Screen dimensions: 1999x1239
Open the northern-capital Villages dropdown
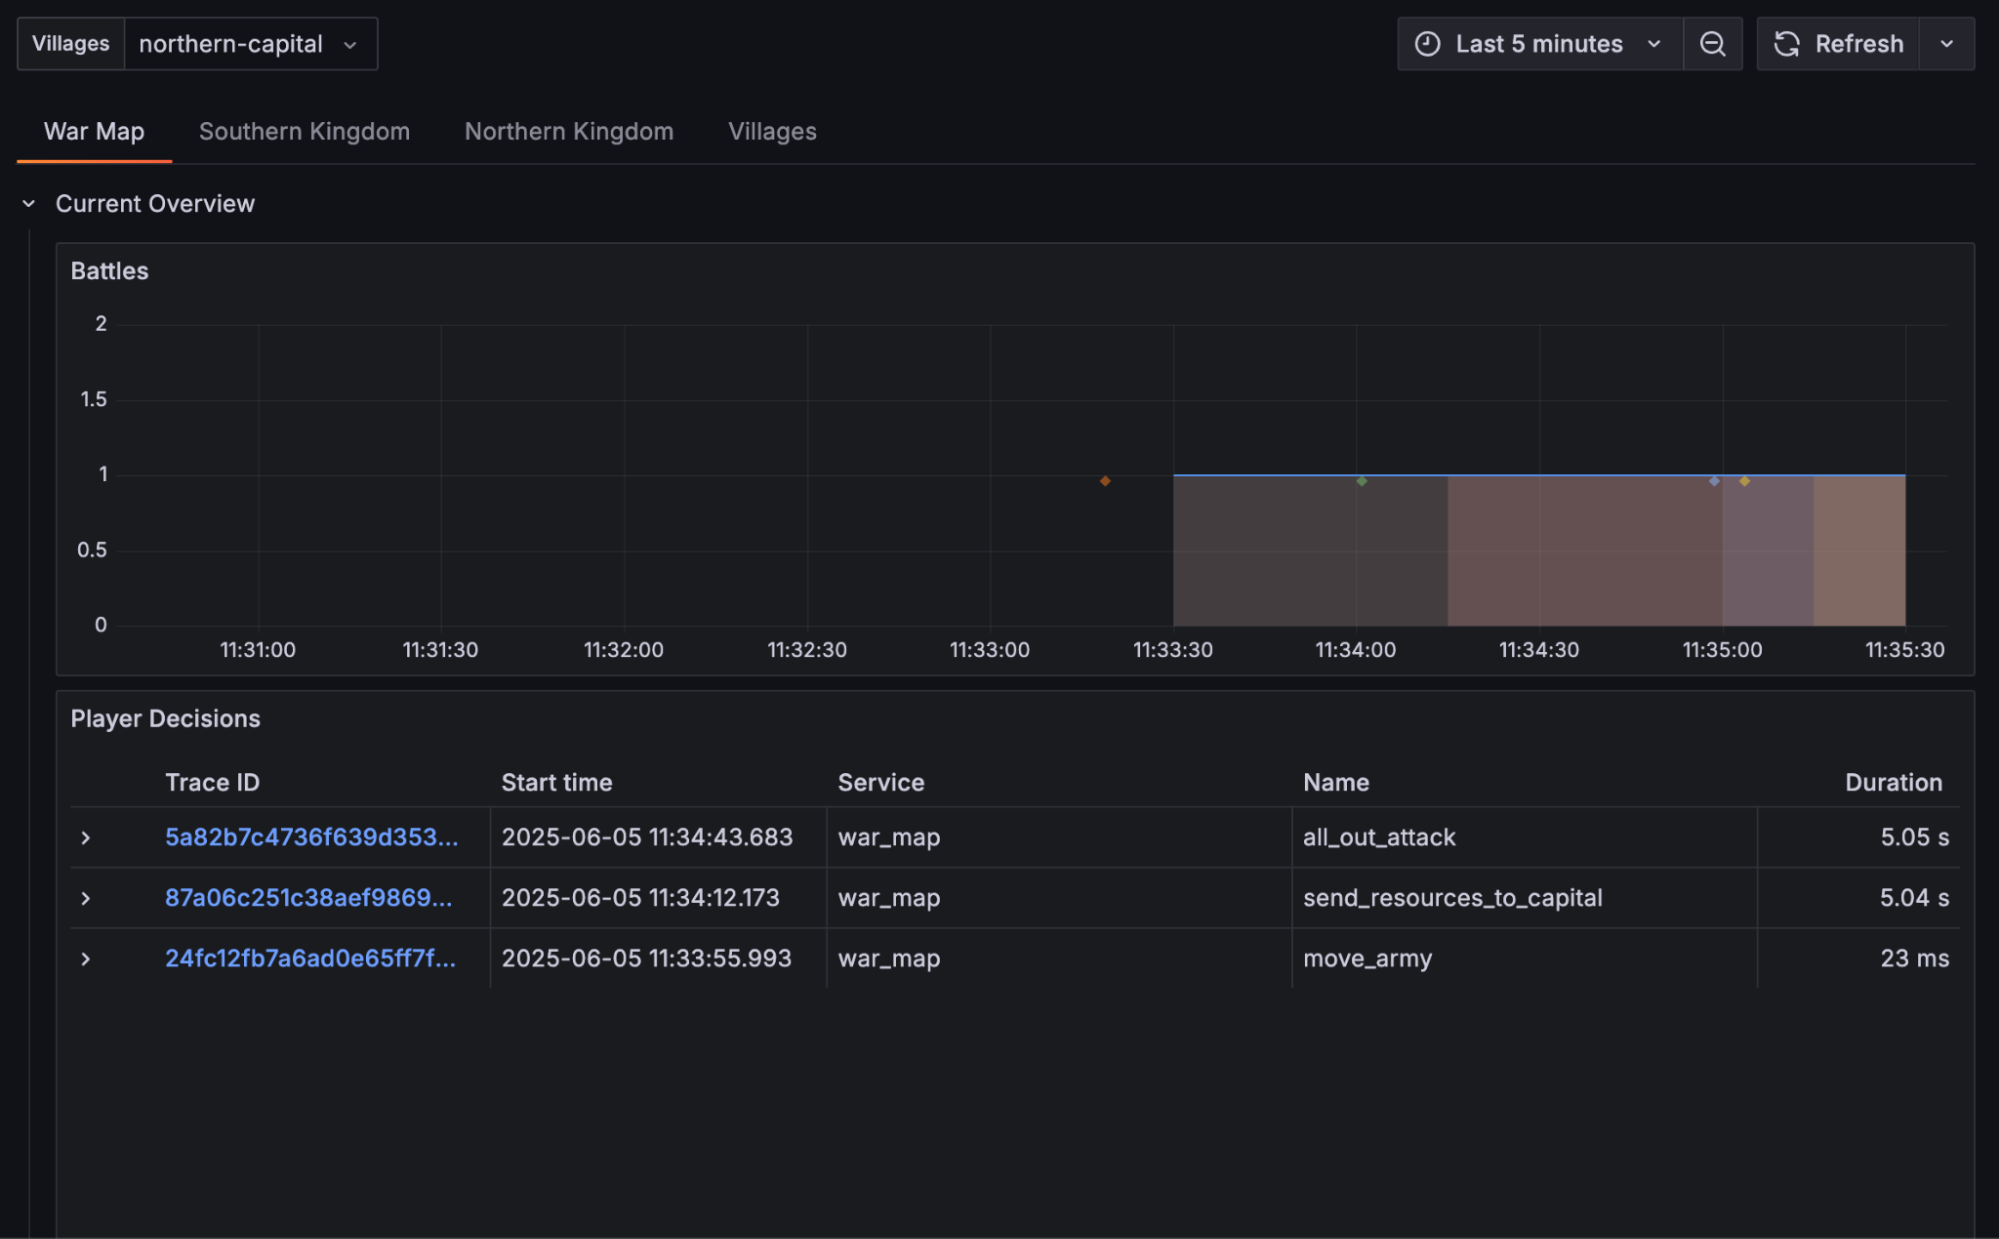pyautogui.click(x=250, y=44)
